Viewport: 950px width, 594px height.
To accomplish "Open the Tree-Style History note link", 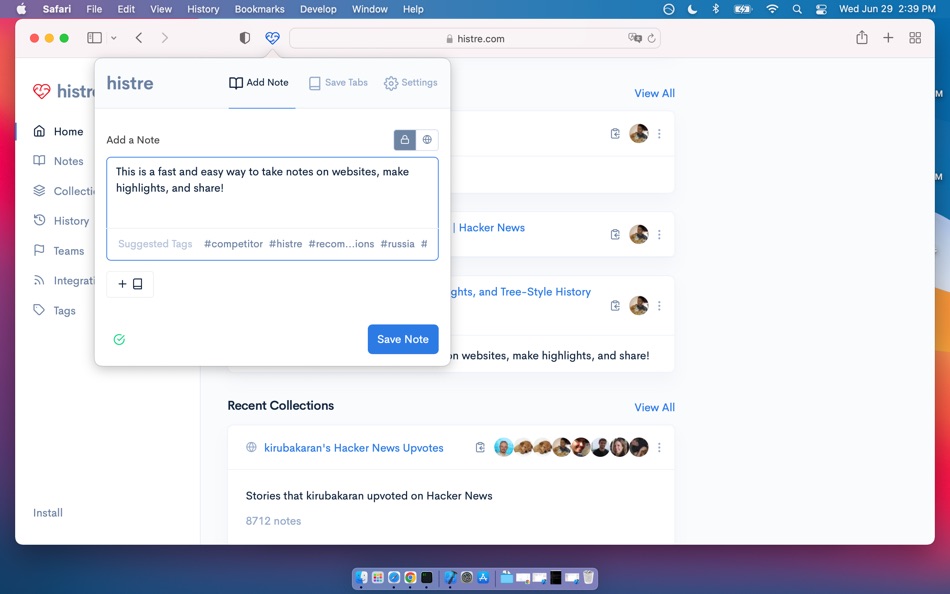I will (521, 292).
